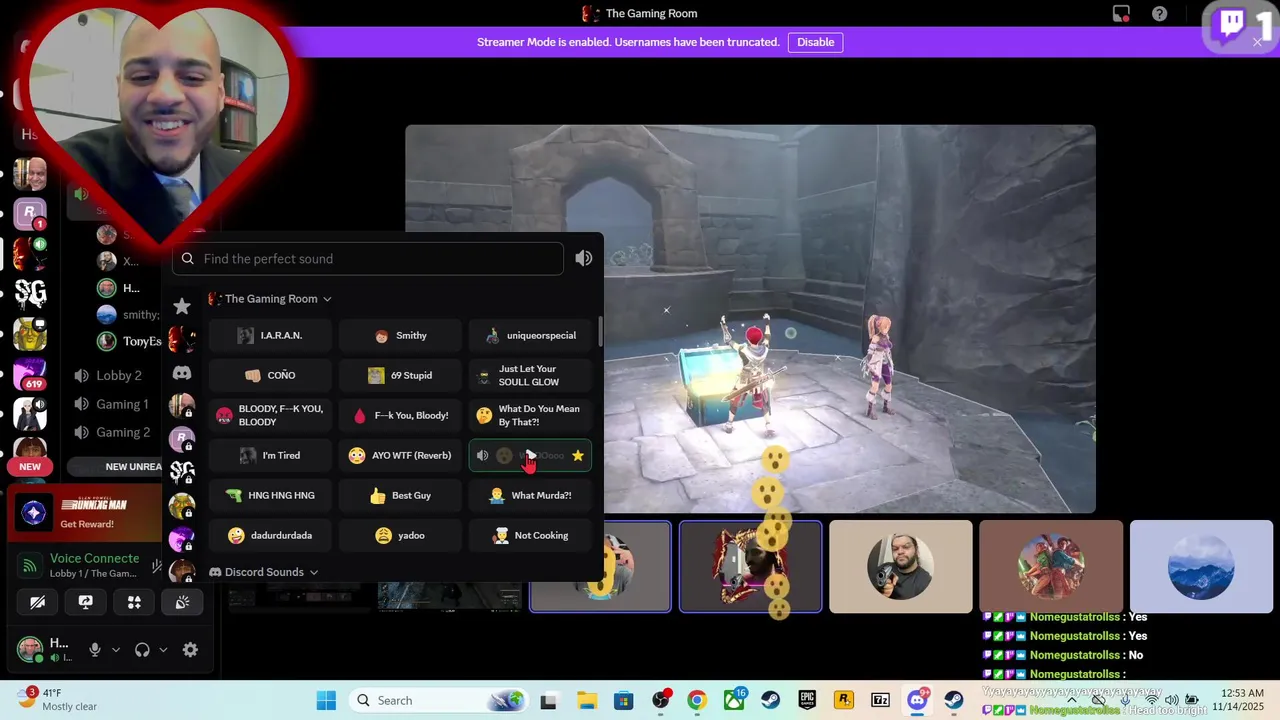1280x720 pixels.
Task: Open the Windows Start menu
Action: 326,700
